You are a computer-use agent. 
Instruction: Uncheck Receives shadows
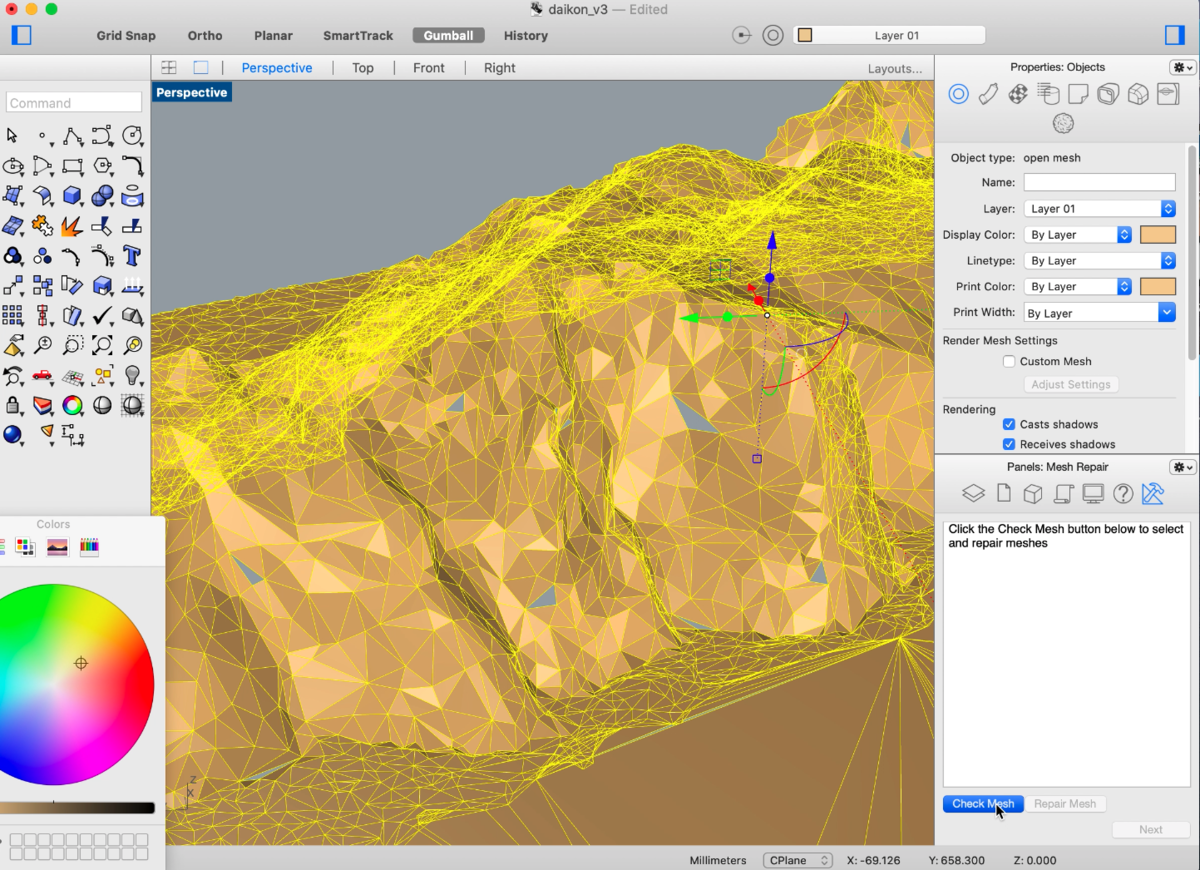click(1009, 445)
